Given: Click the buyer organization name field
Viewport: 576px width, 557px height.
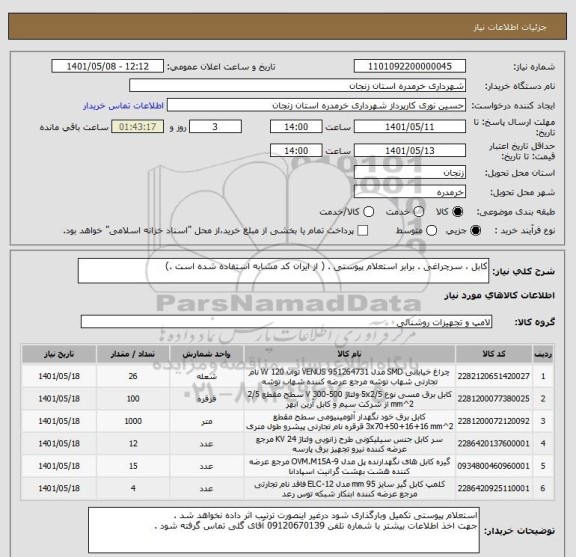Looking at the screenshot, I should (x=298, y=86).
